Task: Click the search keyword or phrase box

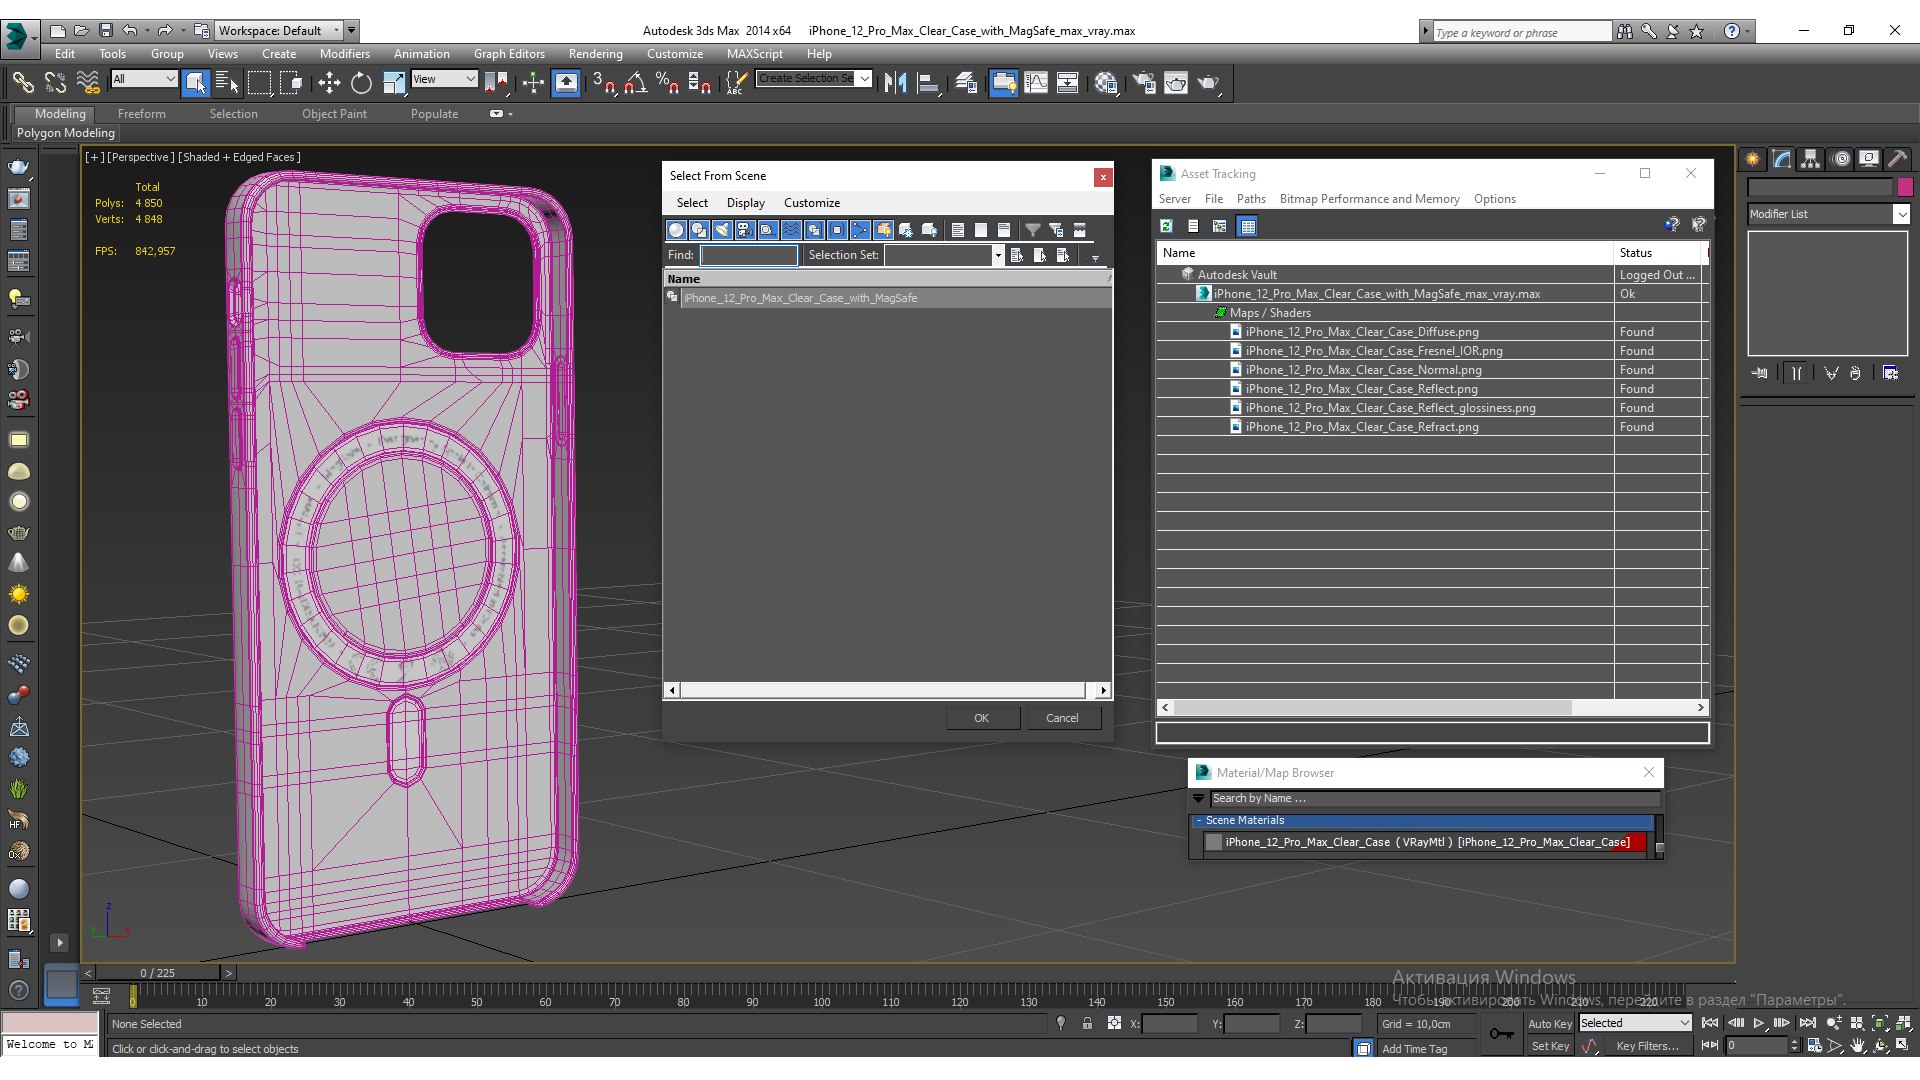Action: (x=1521, y=32)
